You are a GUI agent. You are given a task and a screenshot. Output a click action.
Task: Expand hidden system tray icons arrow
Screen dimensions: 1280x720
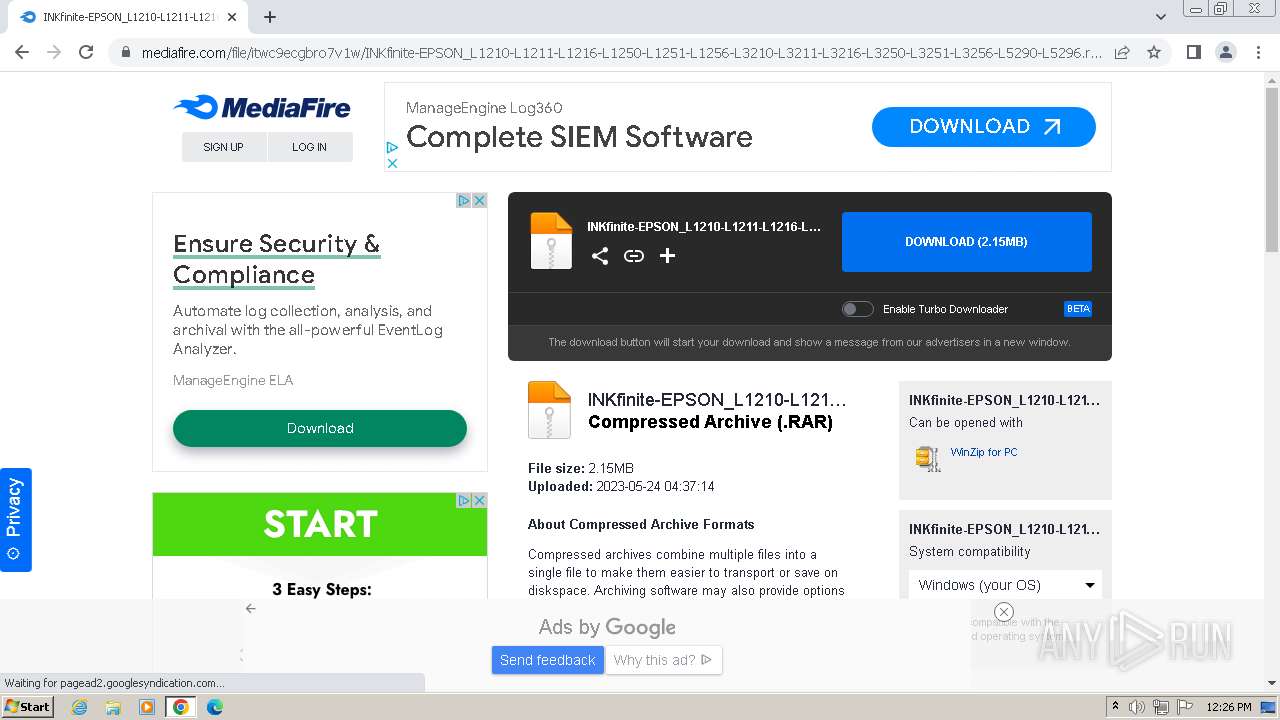1115,707
